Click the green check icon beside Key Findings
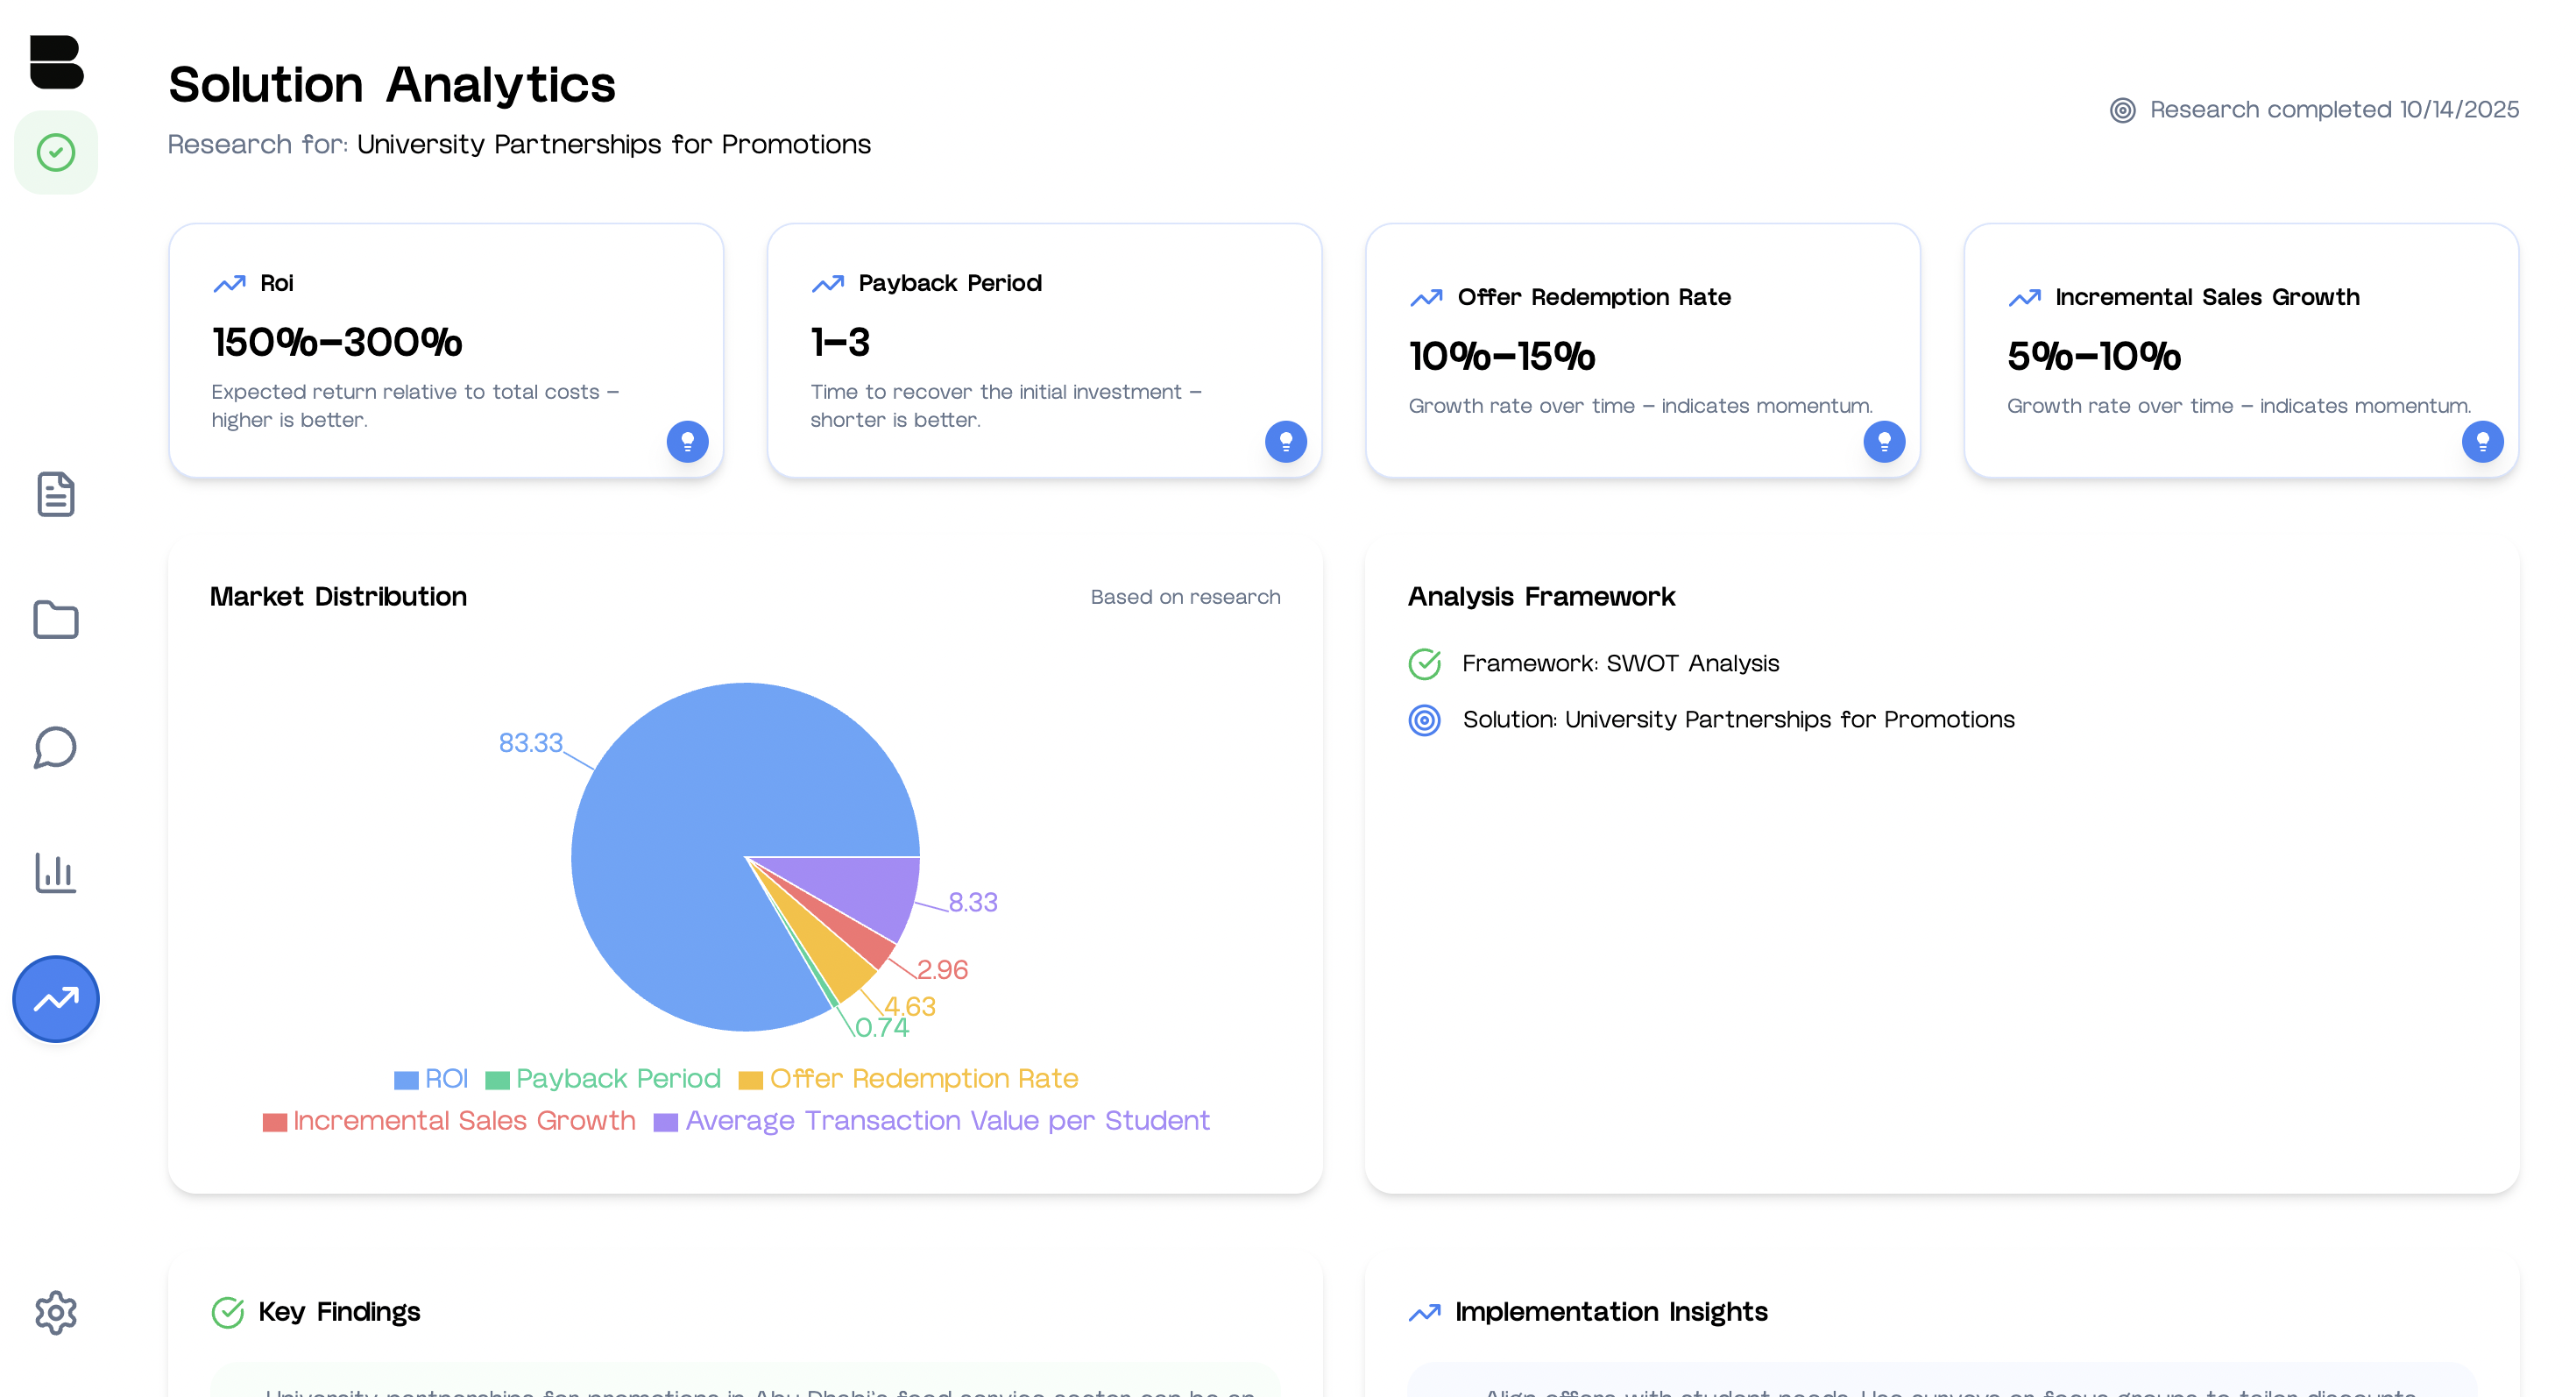 point(228,1312)
